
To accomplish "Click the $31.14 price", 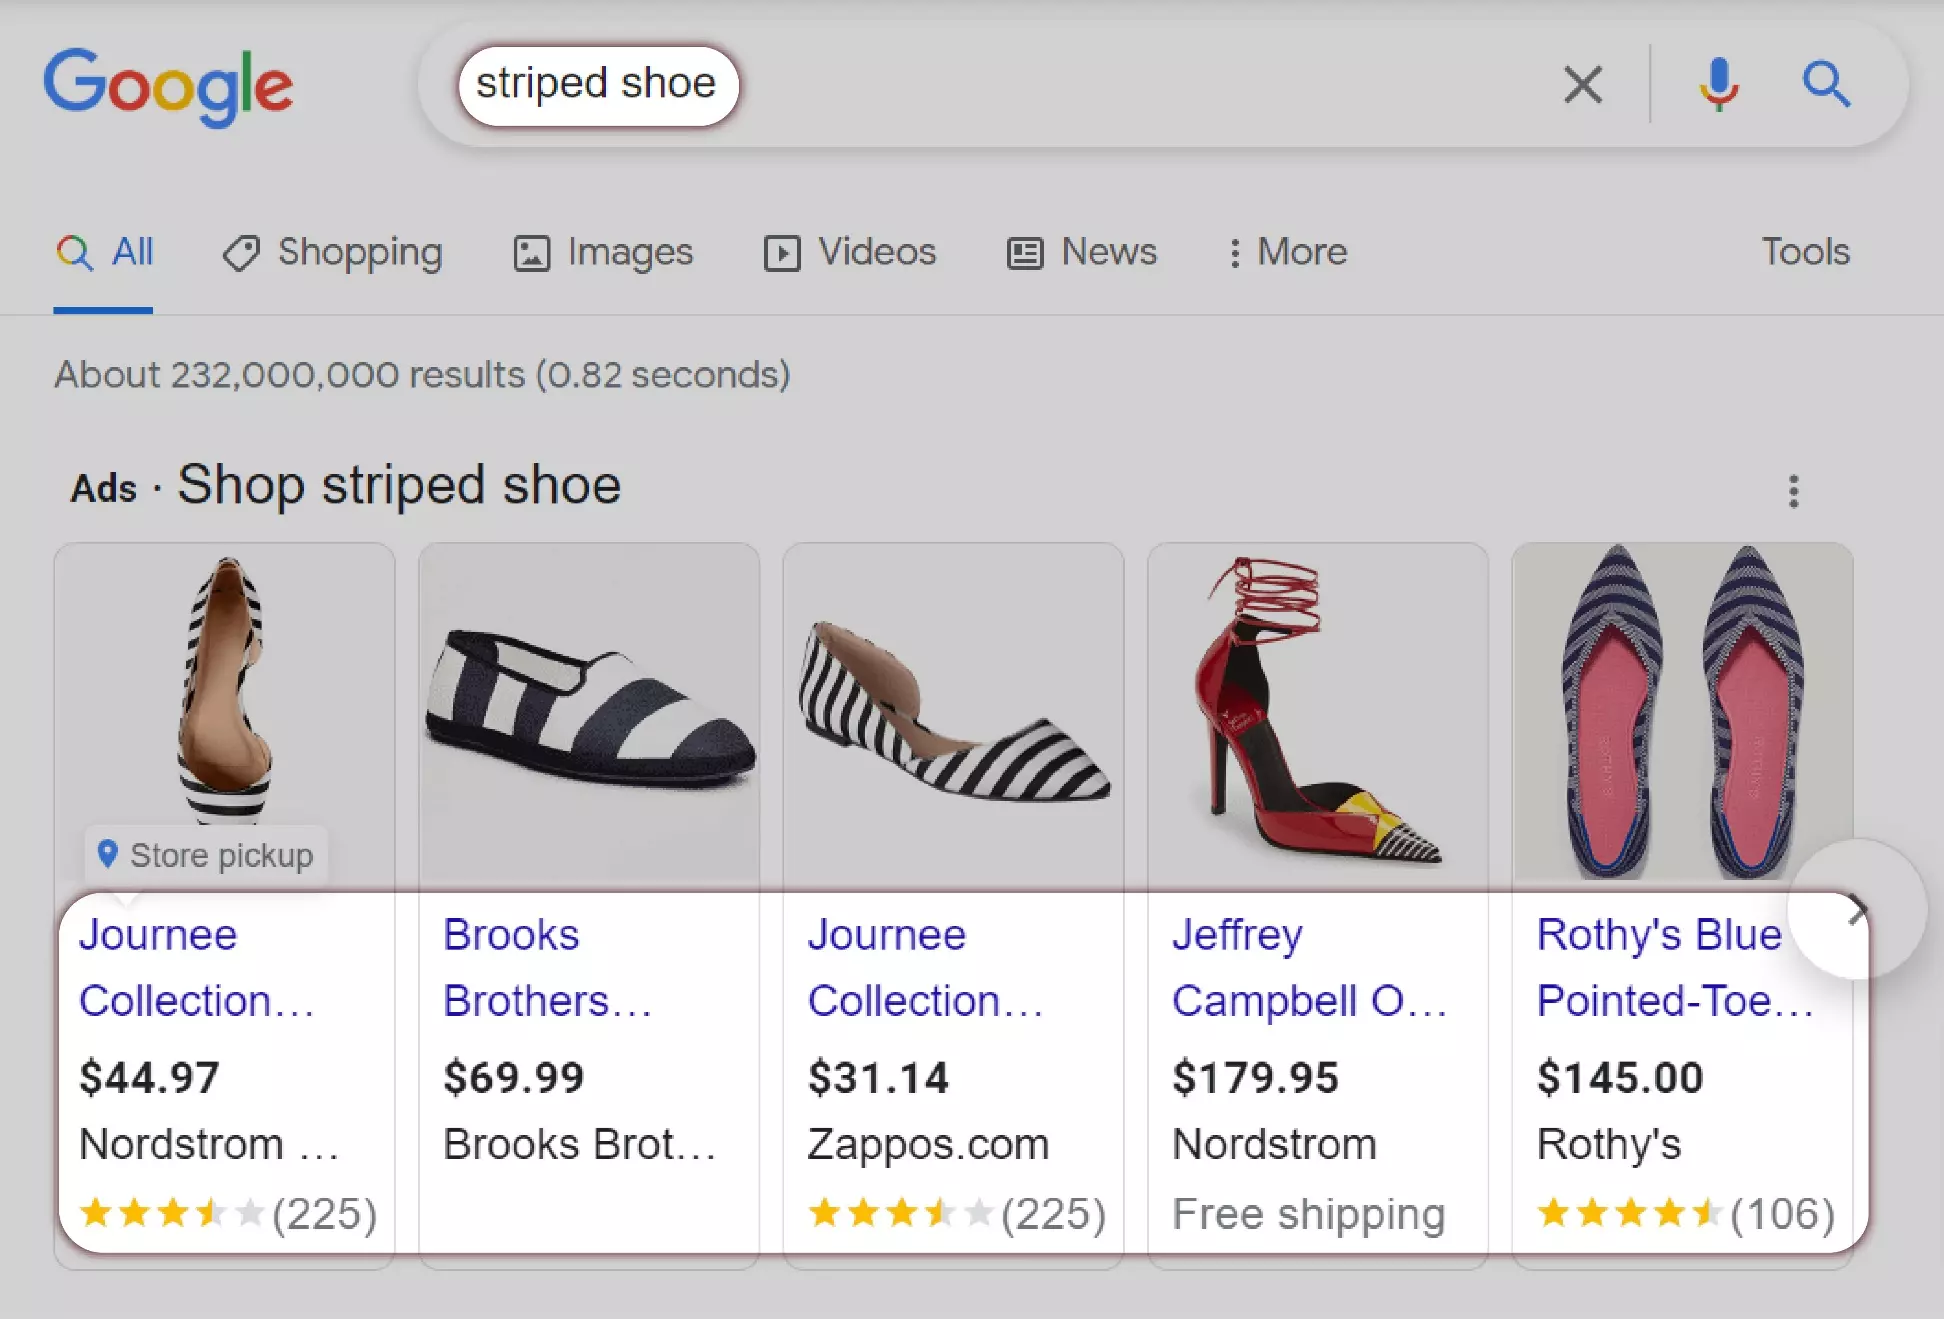I will coord(878,1077).
